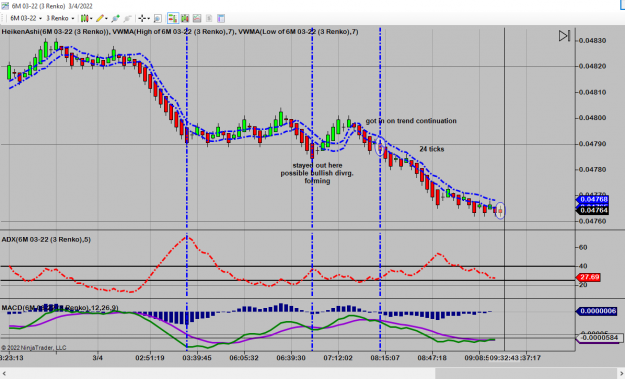Viewport: 625px width, 379px height.
Task: Expand the crosshair cursor dropdown arrow
Action: (x=149, y=18)
